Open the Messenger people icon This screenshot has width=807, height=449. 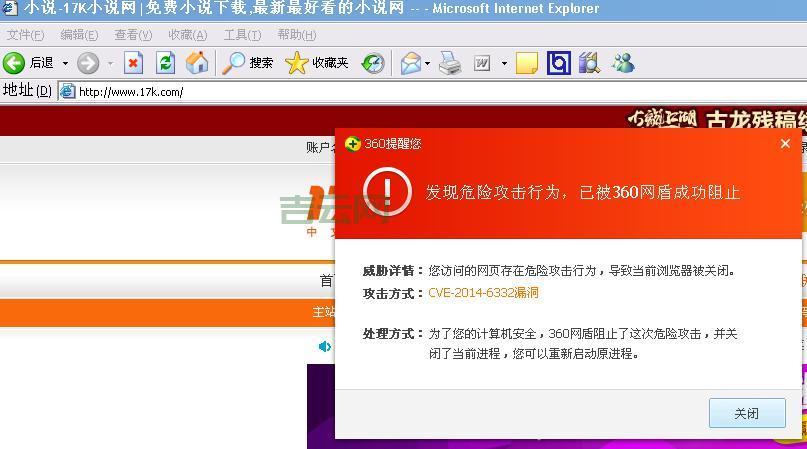623,63
